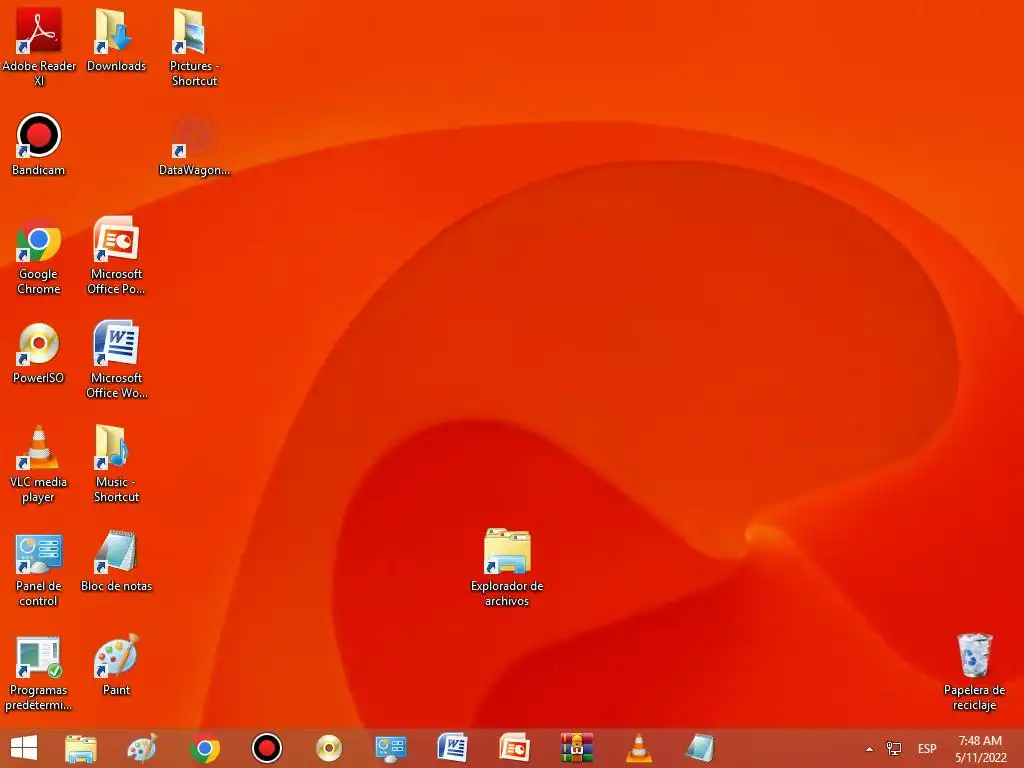This screenshot has height=768, width=1024.
Task: Launch Paint from the taskbar
Action: tap(142, 748)
